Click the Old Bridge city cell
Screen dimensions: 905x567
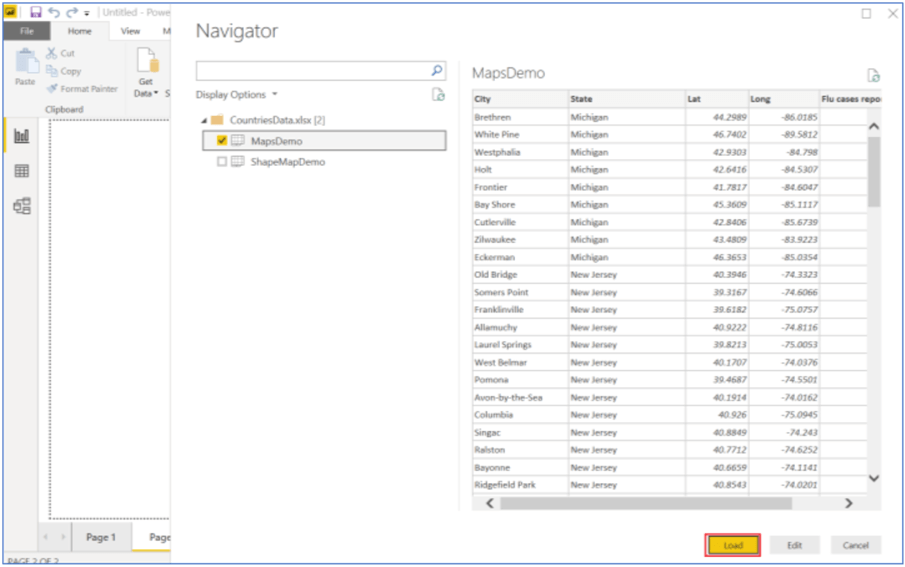click(x=520, y=275)
